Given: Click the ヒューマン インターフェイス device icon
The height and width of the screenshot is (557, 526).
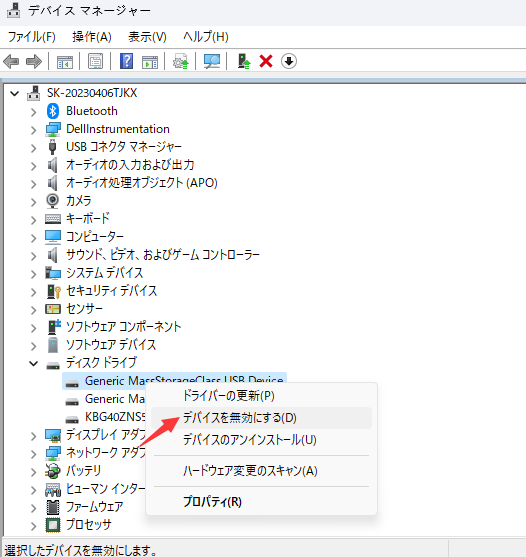Looking at the screenshot, I should pos(53,489).
